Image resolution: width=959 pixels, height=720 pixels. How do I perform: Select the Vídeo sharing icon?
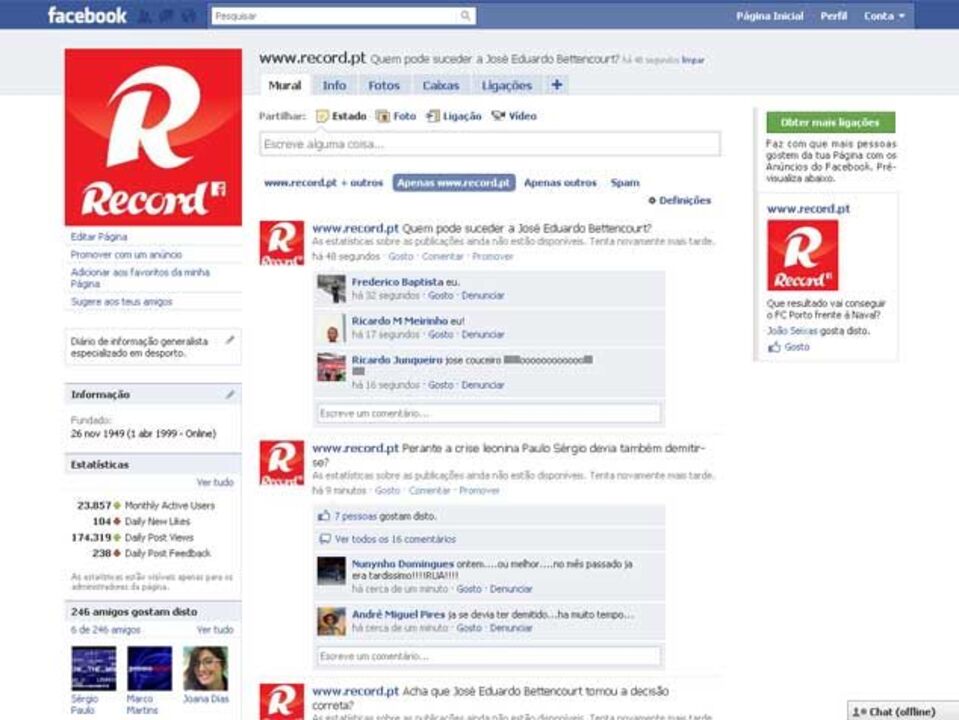tap(498, 116)
